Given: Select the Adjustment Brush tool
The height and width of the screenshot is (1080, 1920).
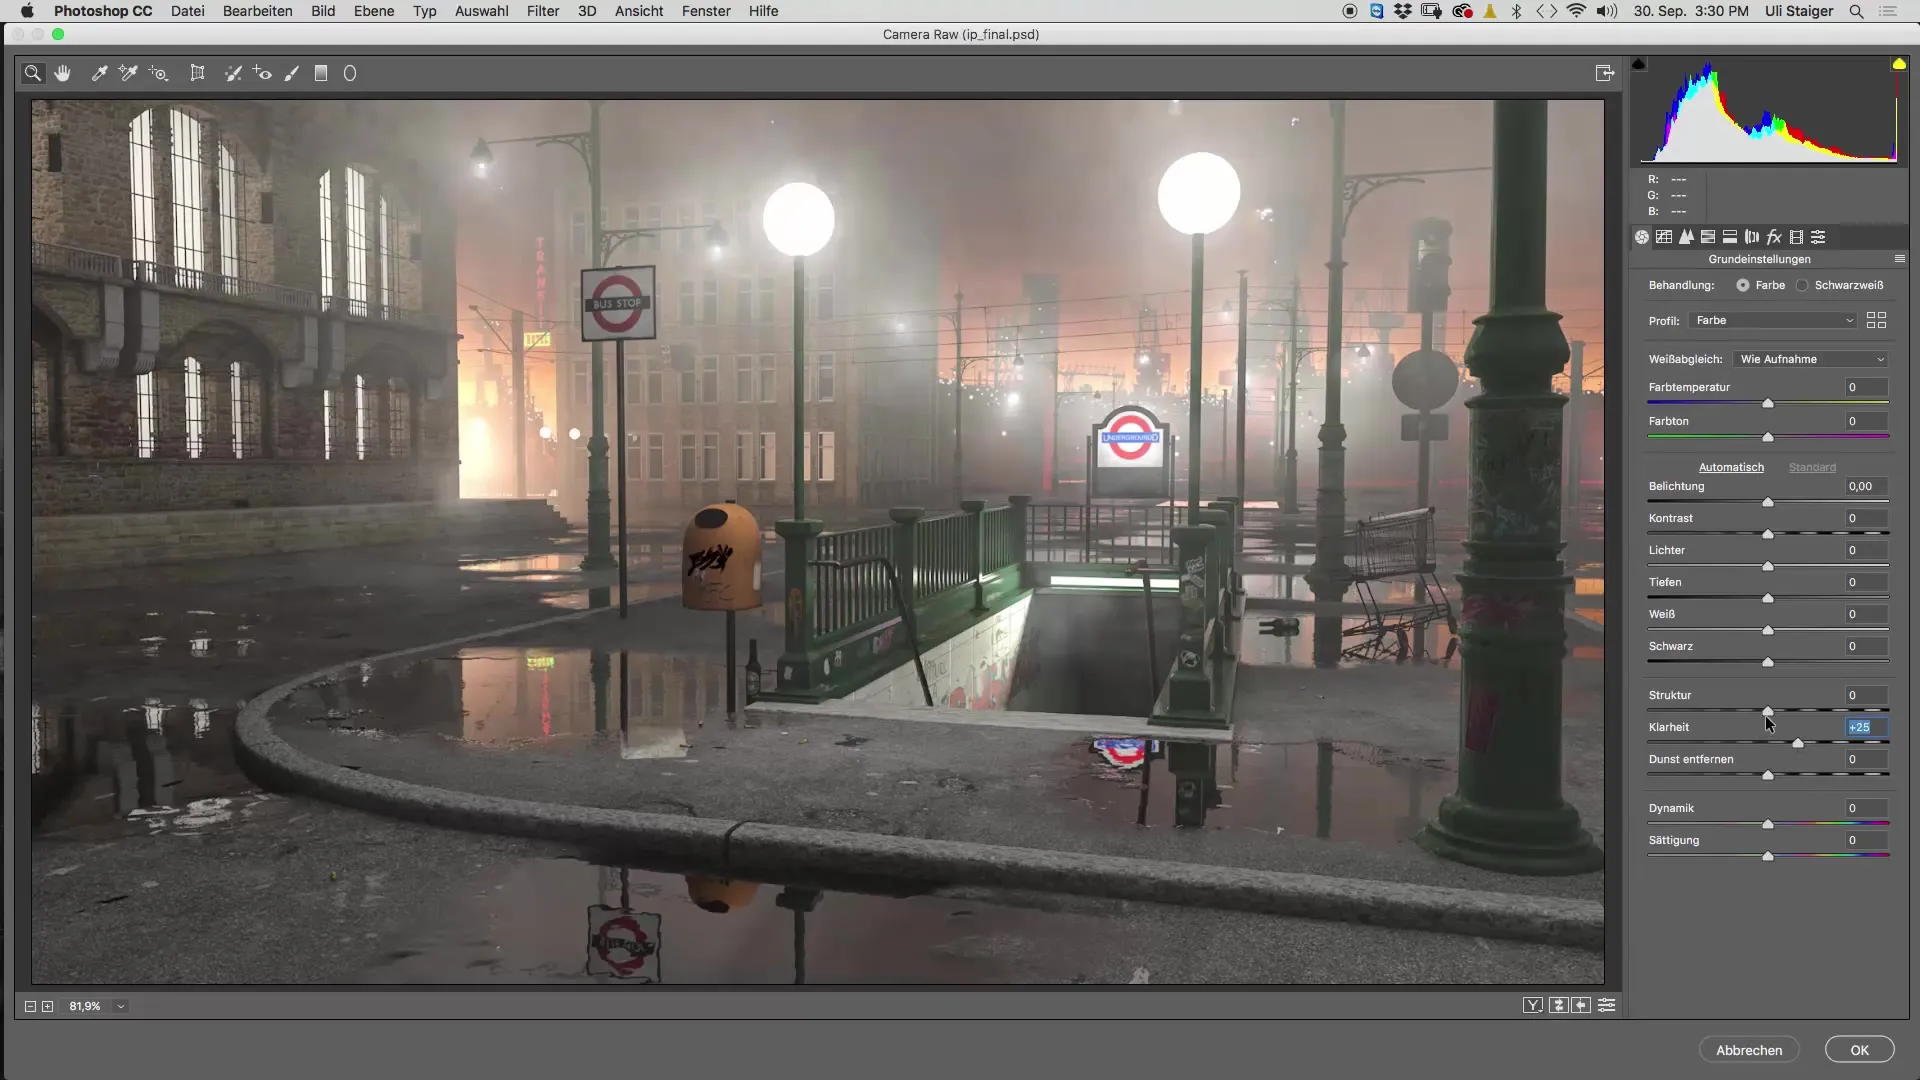Looking at the screenshot, I should click(x=292, y=73).
